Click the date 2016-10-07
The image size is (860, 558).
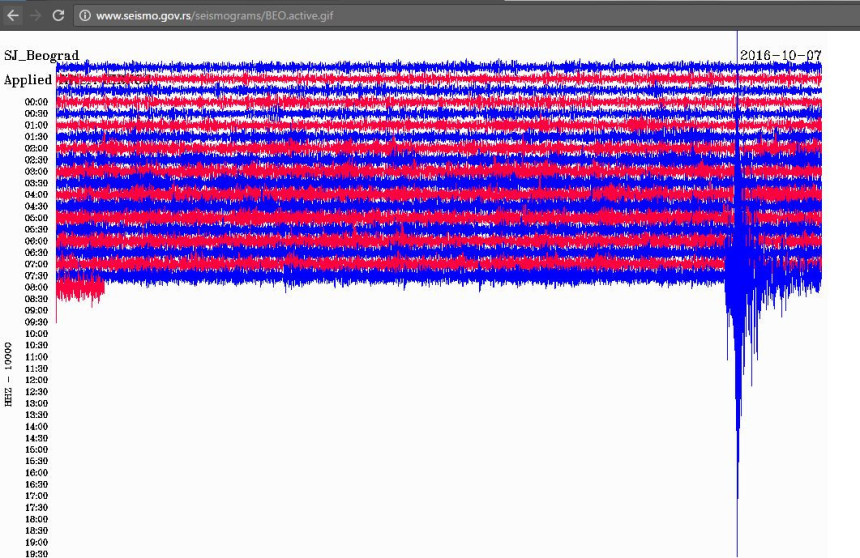point(780,55)
